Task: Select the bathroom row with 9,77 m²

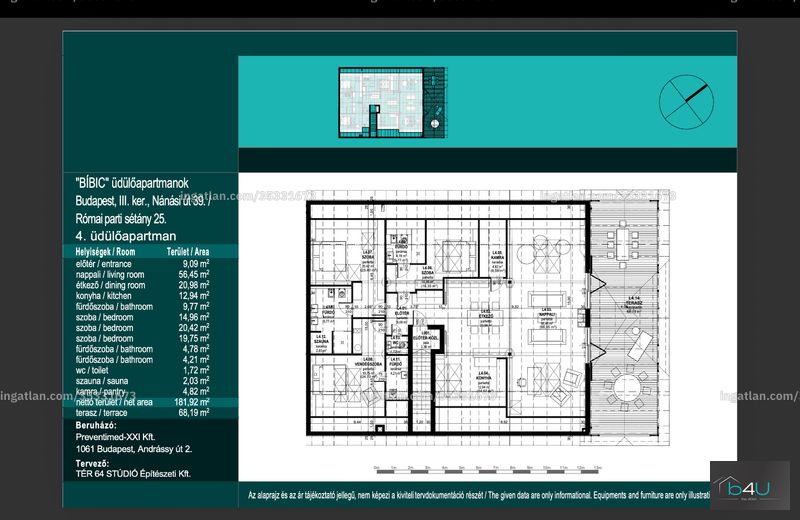Action: pos(142,307)
